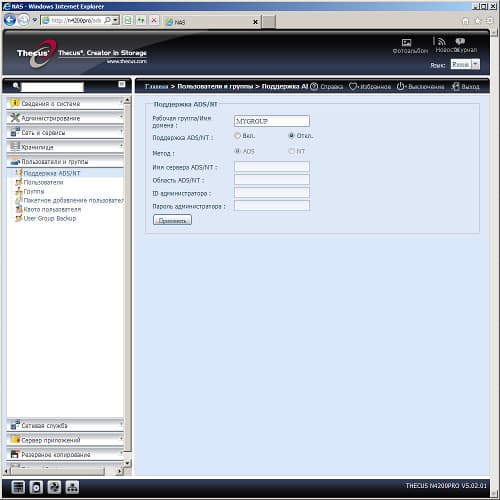Viewport: 500px width, 500px height.
Task: Click the ID администратора input field
Action: 272,193
